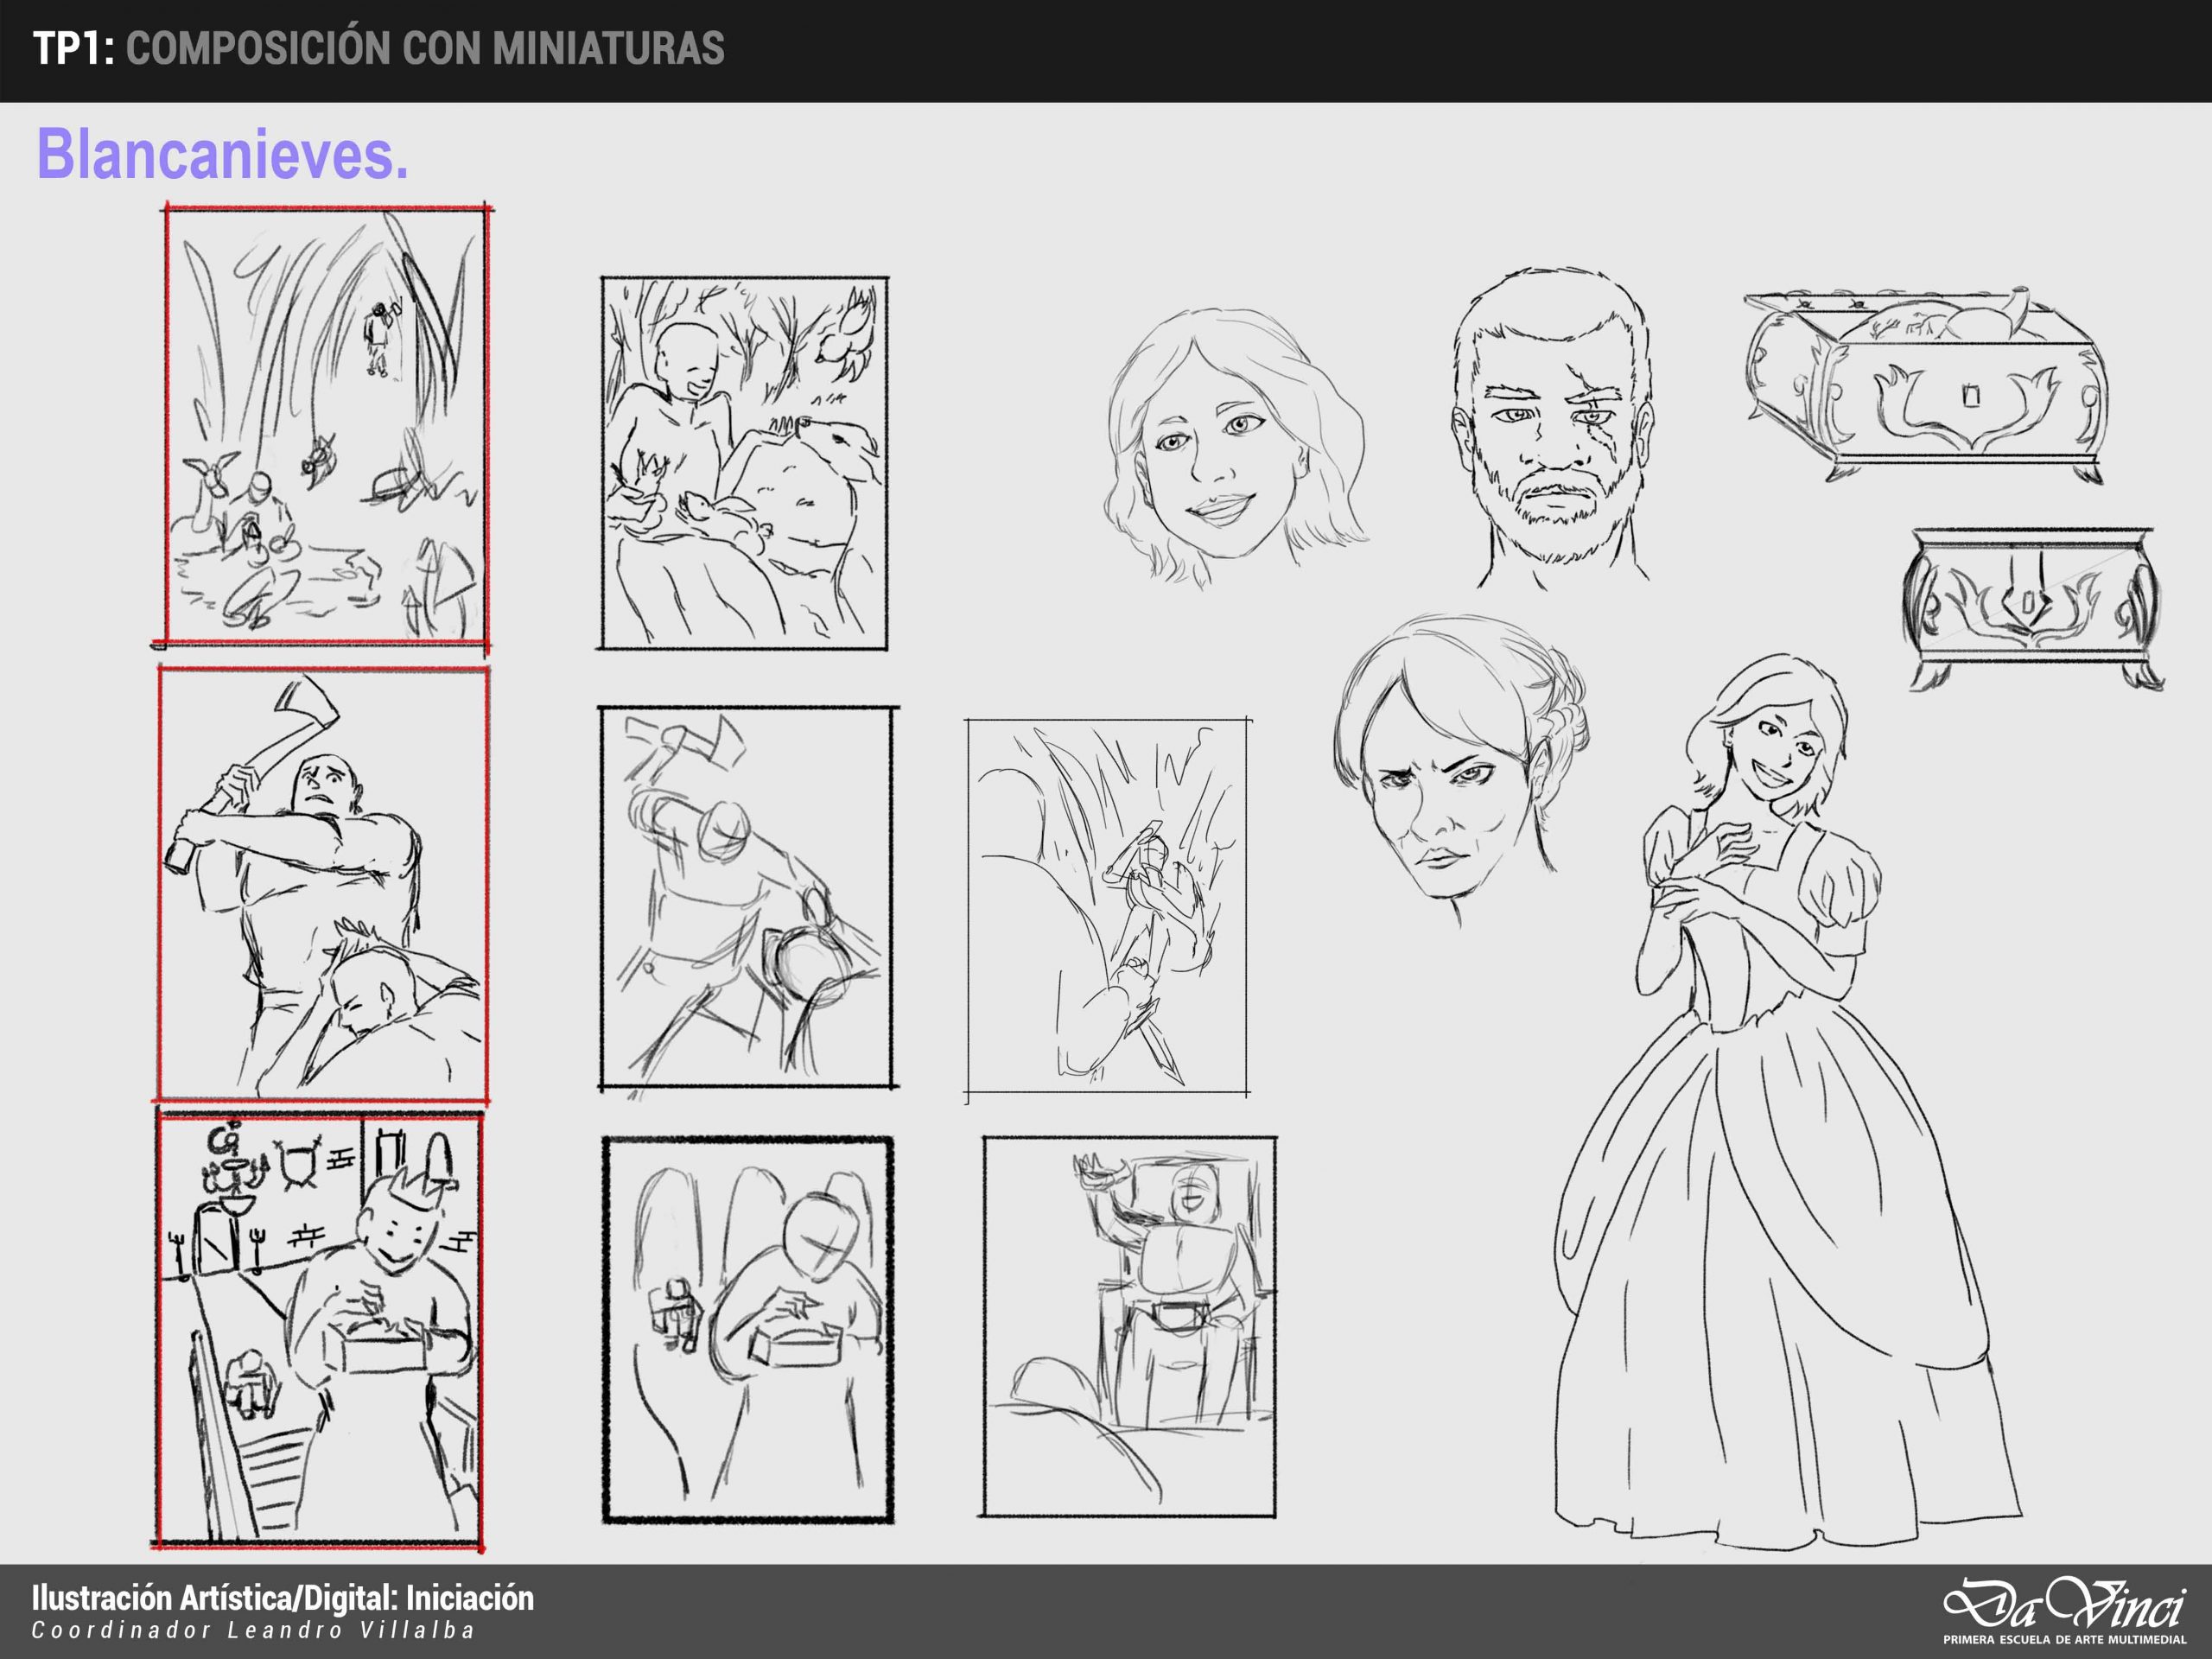This screenshot has width=2212, height=1659.
Task: Select the red-framed axe-wielding huntsman sketch
Action: coord(322,884)
